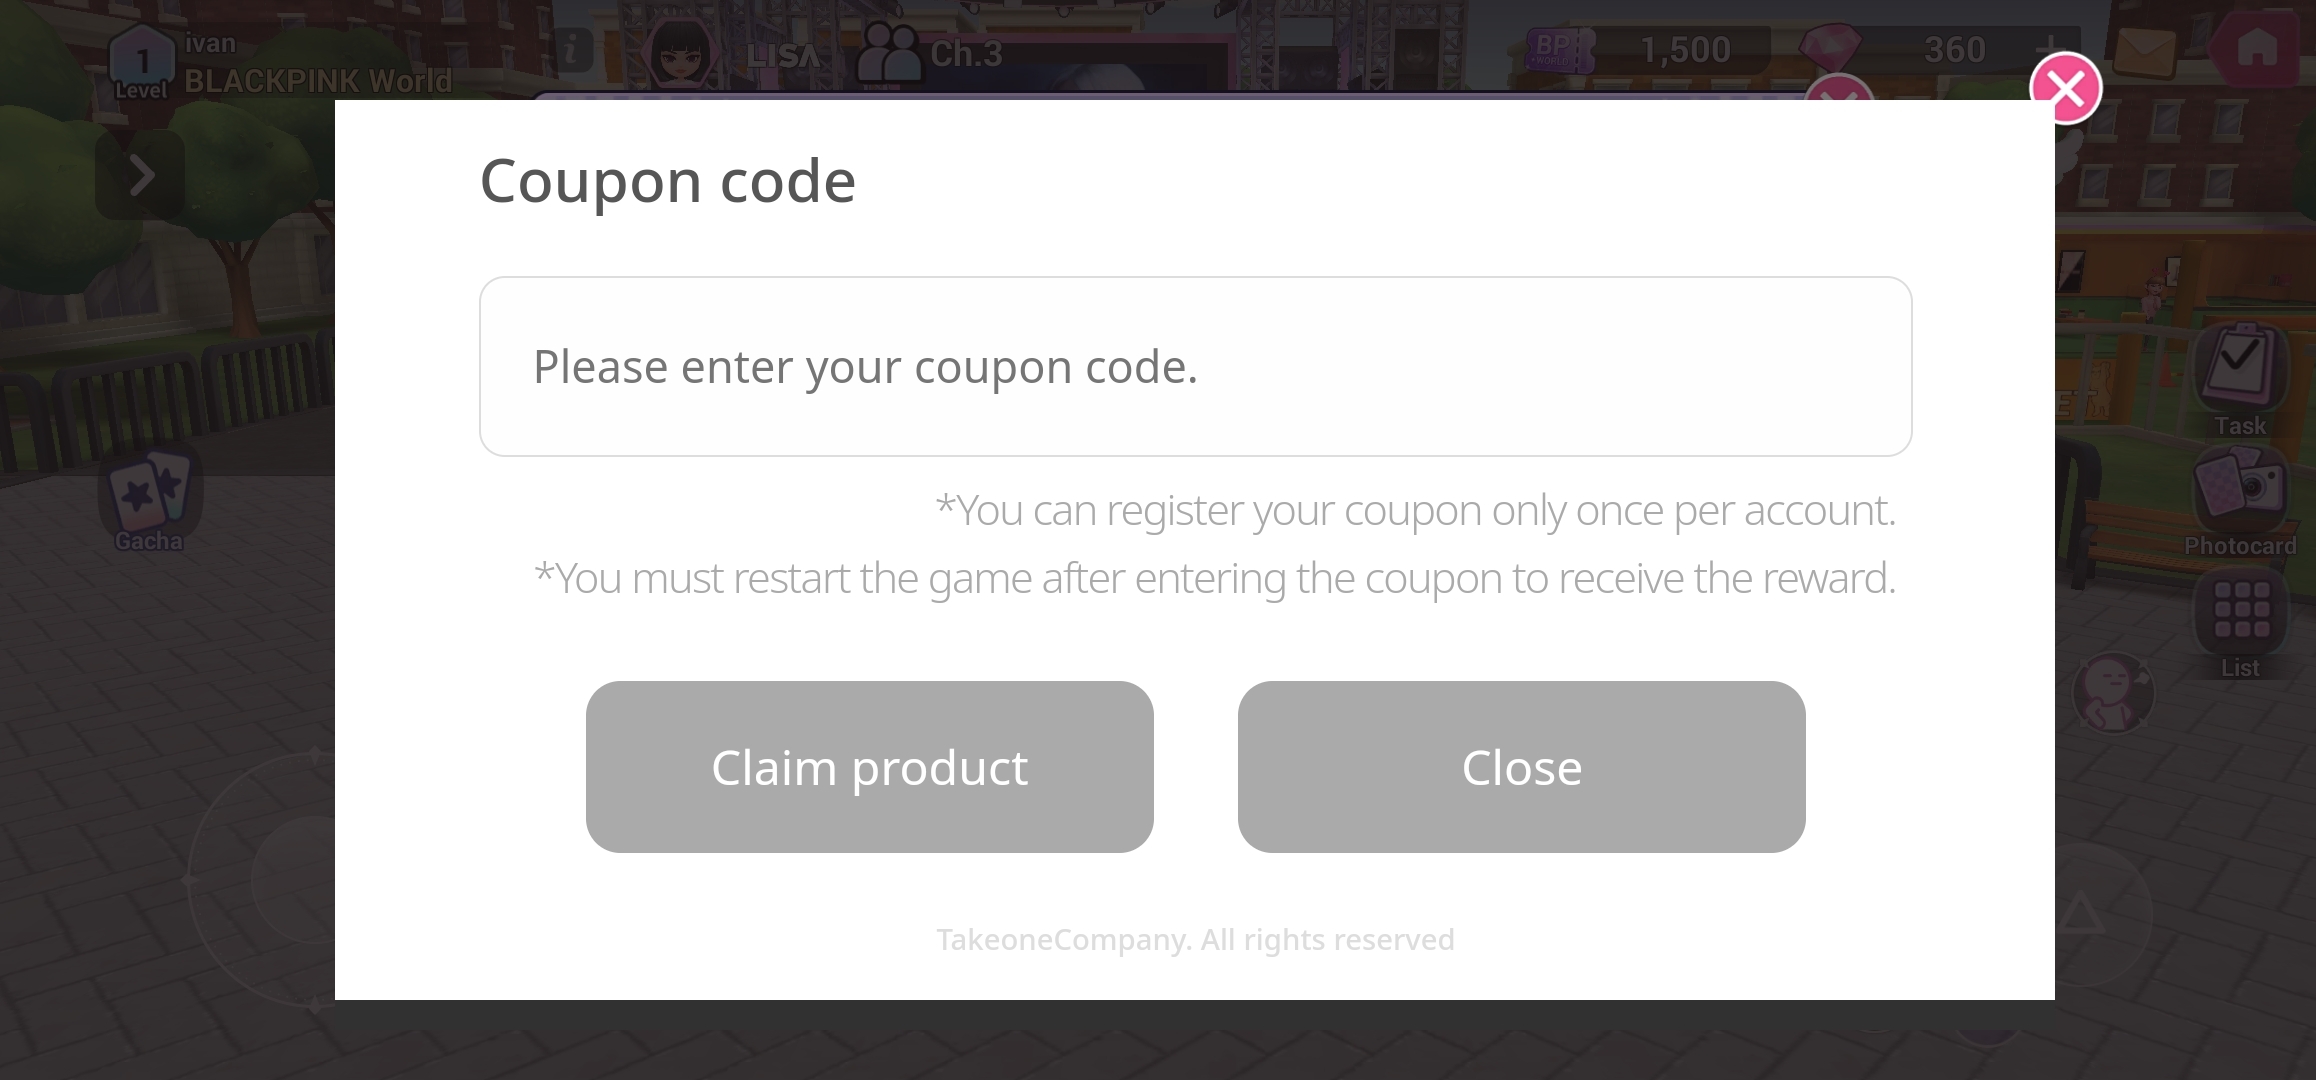Go to home via house icon
Screen dimensions: 2316x1080
[x=2257, y=48]
